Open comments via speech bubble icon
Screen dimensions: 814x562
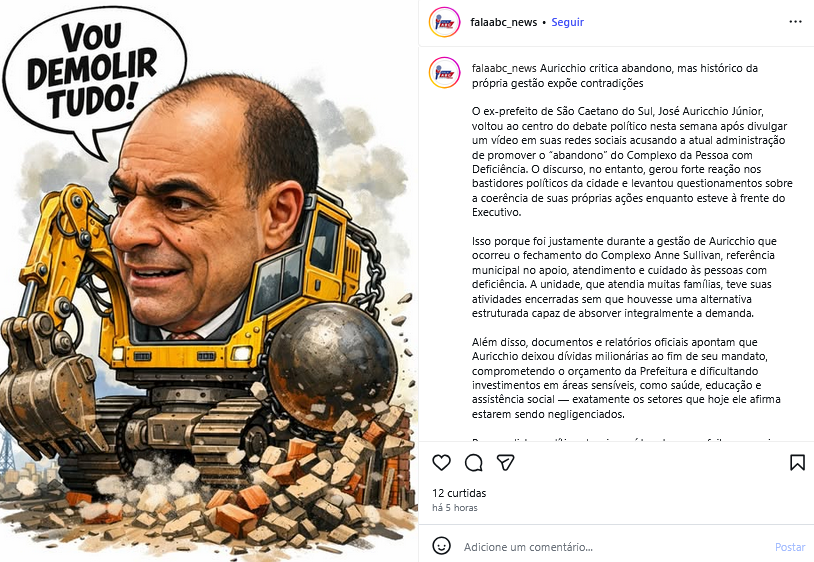click(x=473, y=462)
